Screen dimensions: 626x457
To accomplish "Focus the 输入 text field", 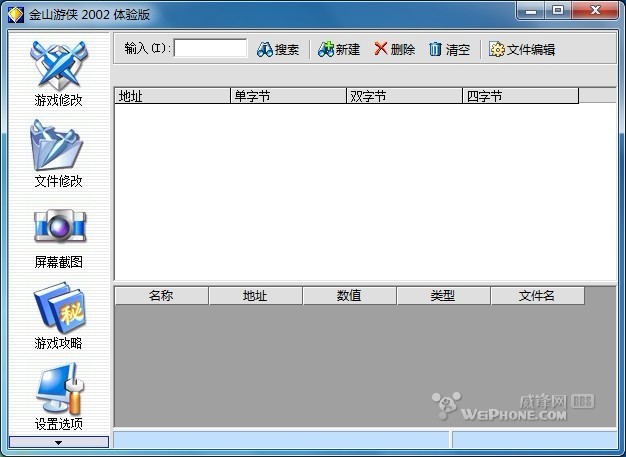I will point(210,48).
